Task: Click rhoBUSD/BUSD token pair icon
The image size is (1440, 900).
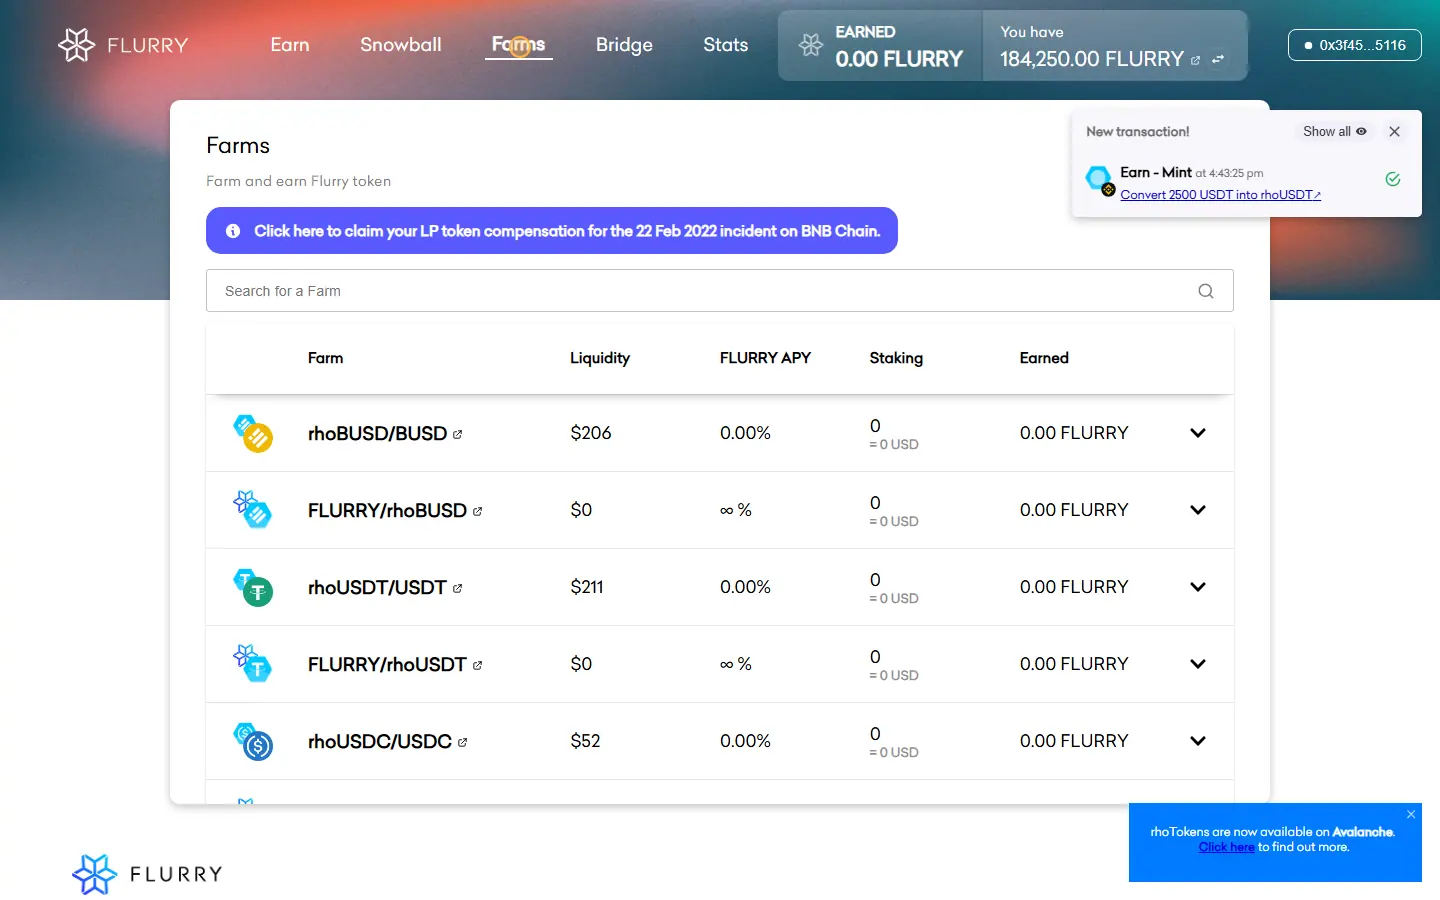Action: click(253, 433)
